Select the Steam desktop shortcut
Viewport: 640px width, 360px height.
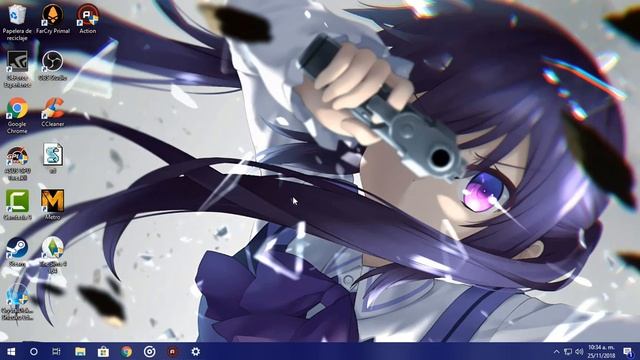coord(17,252)
